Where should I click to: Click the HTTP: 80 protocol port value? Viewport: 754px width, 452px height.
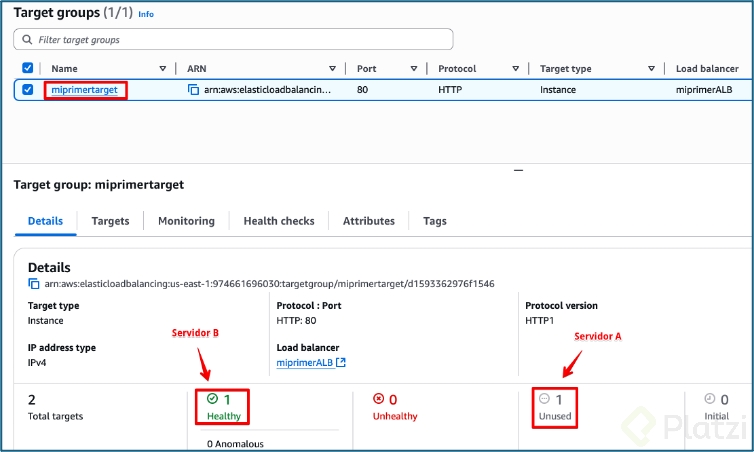(x=296, y=321)
